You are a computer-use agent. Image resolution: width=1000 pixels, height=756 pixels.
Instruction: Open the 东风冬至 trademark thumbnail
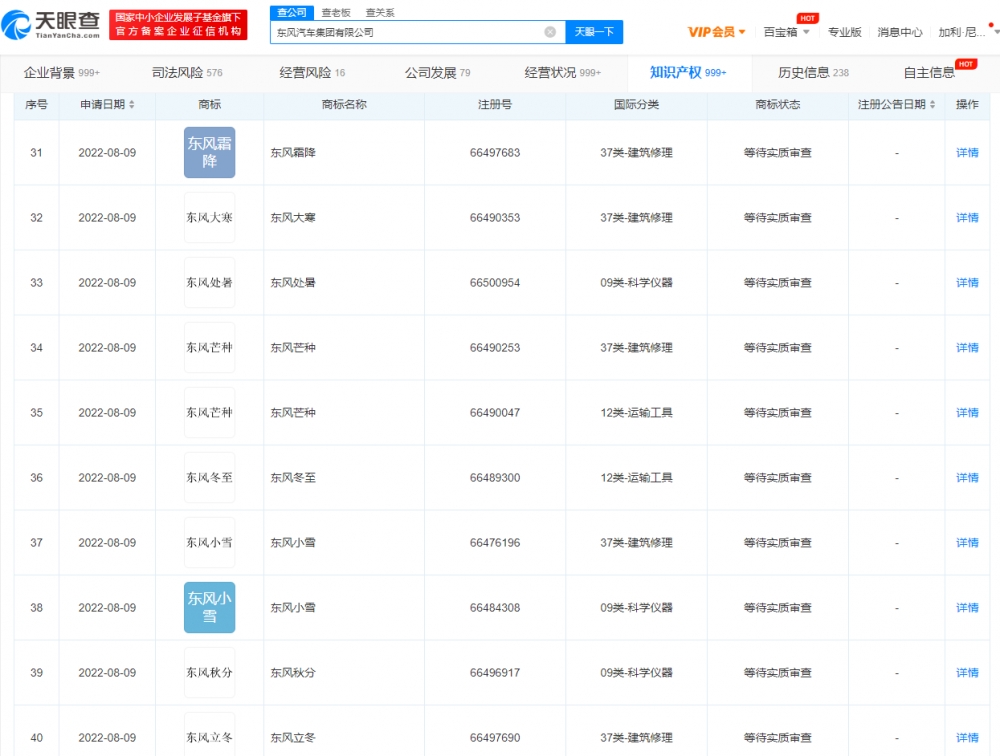tap(209, 478)
